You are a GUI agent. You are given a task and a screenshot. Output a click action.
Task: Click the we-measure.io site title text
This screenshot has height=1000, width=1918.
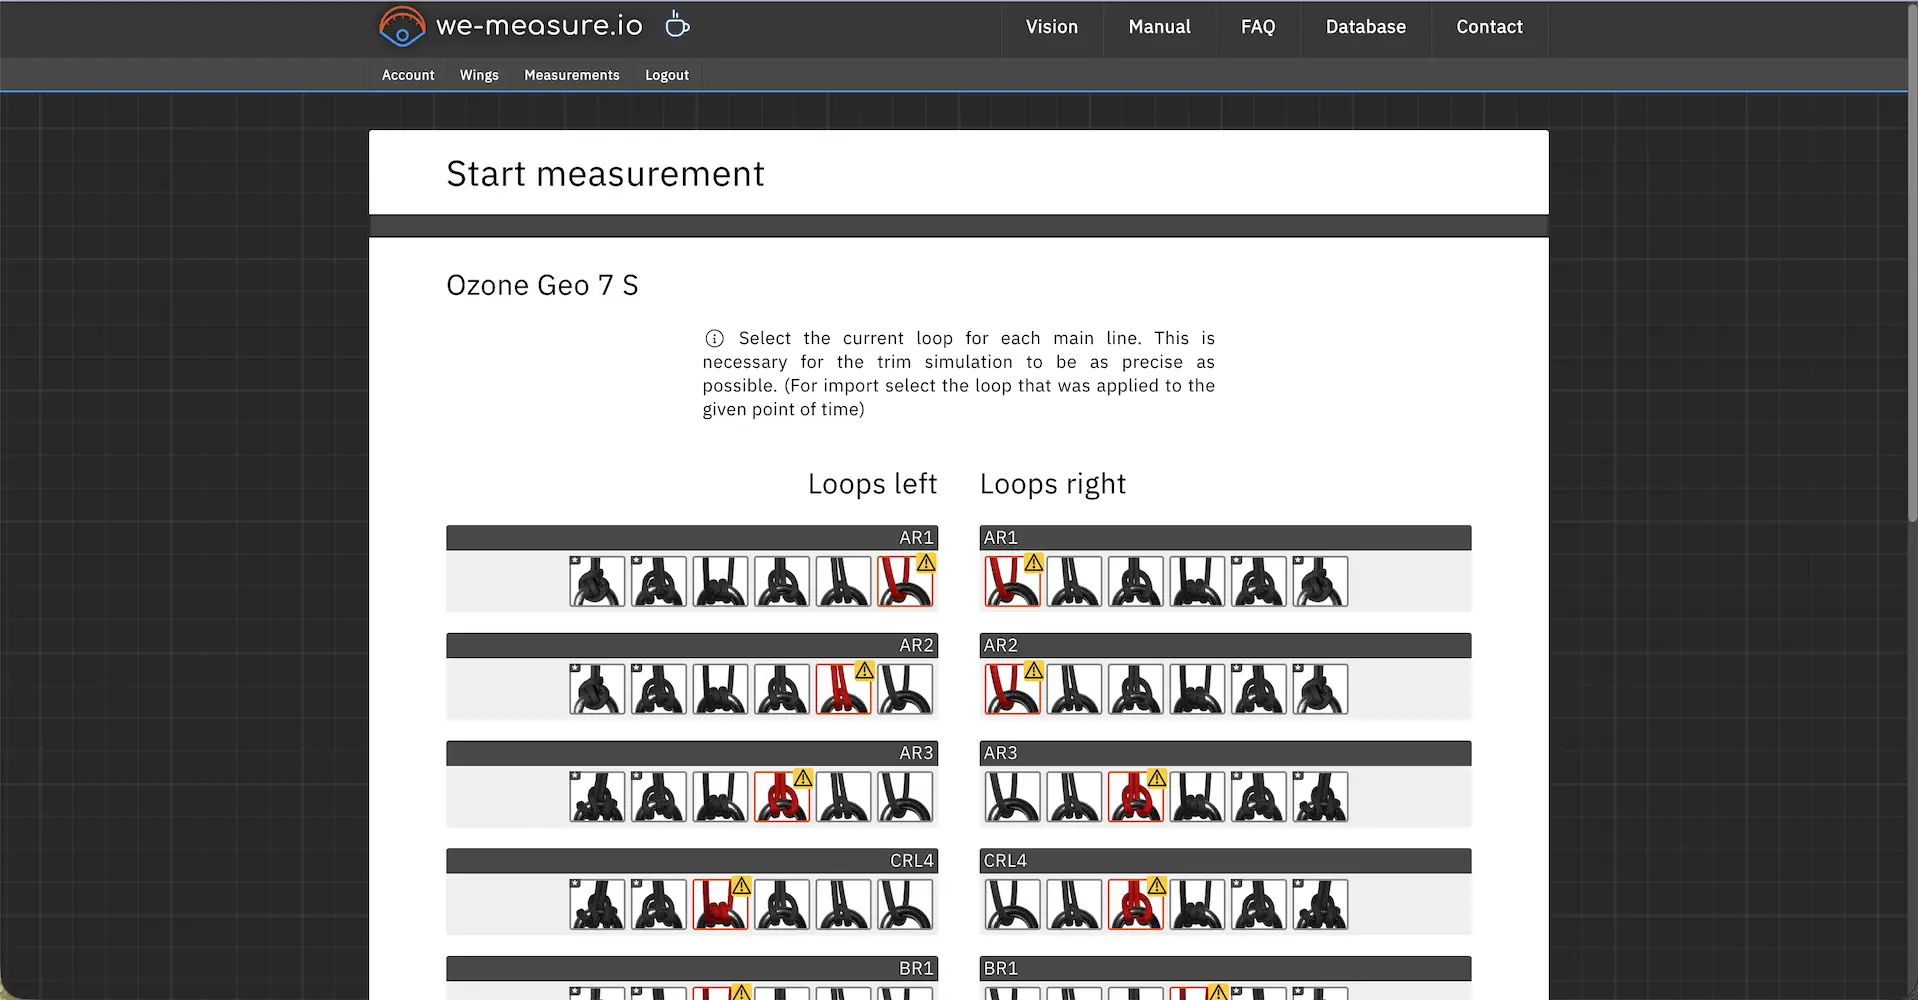click(x=539, y=26)
